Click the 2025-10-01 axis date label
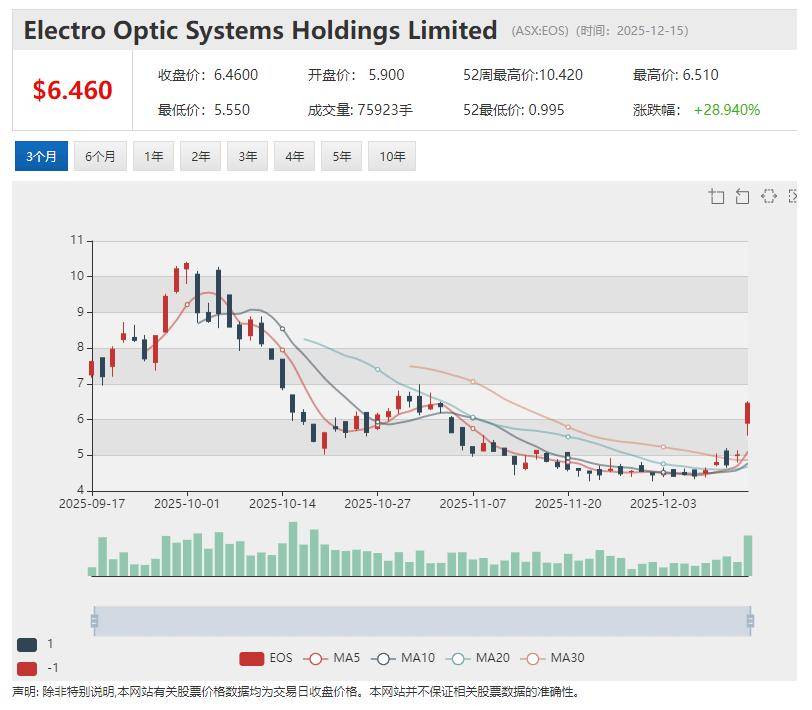This screenshot has width=812, height=710. [x=187, y=503]
